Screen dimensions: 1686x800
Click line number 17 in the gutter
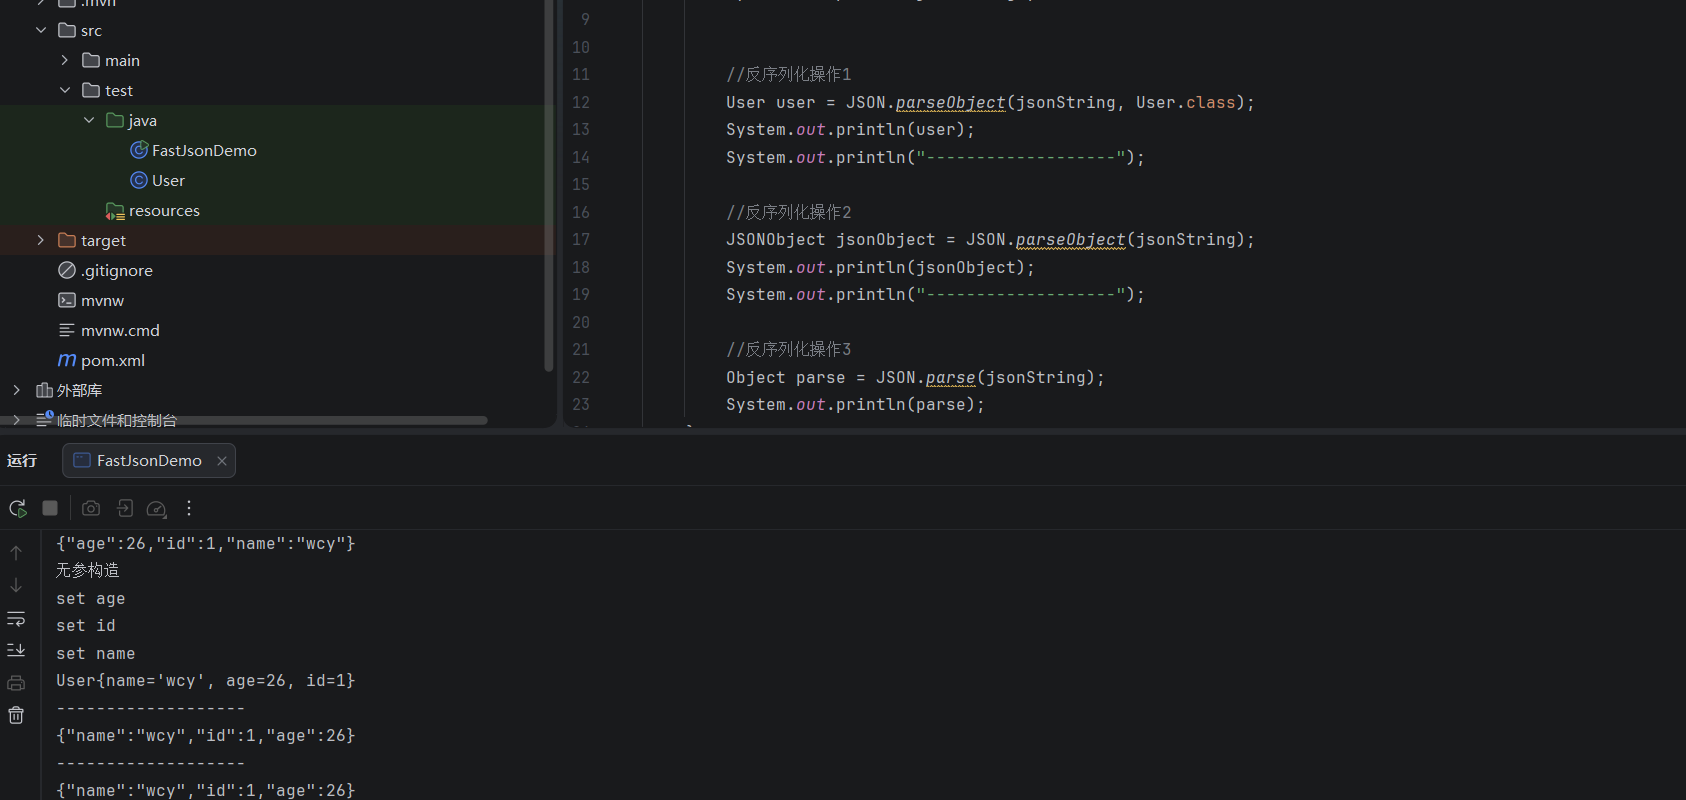point(581,239)
